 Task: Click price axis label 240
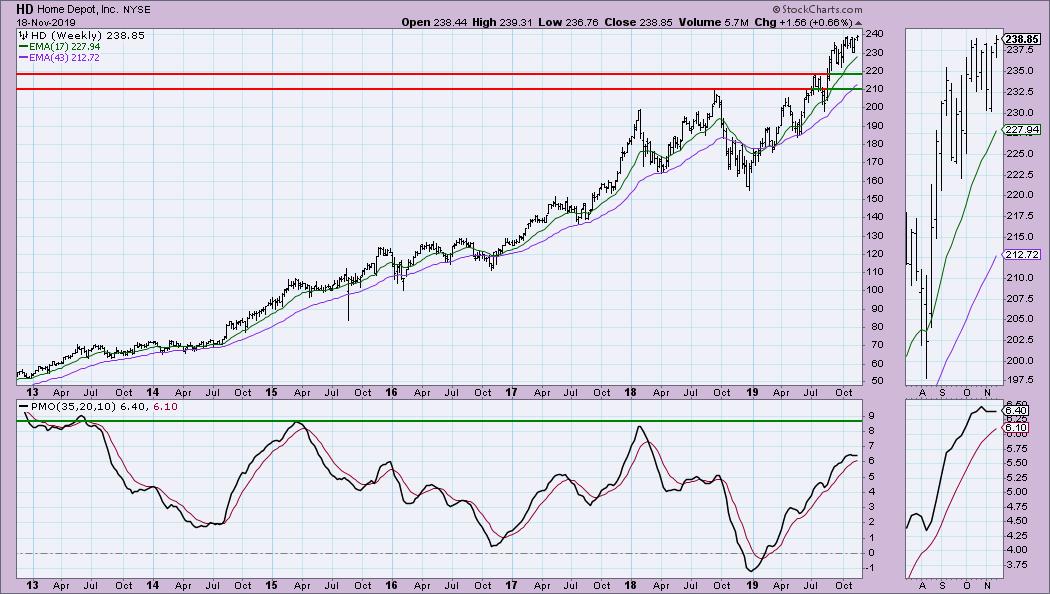pos(875,33)
